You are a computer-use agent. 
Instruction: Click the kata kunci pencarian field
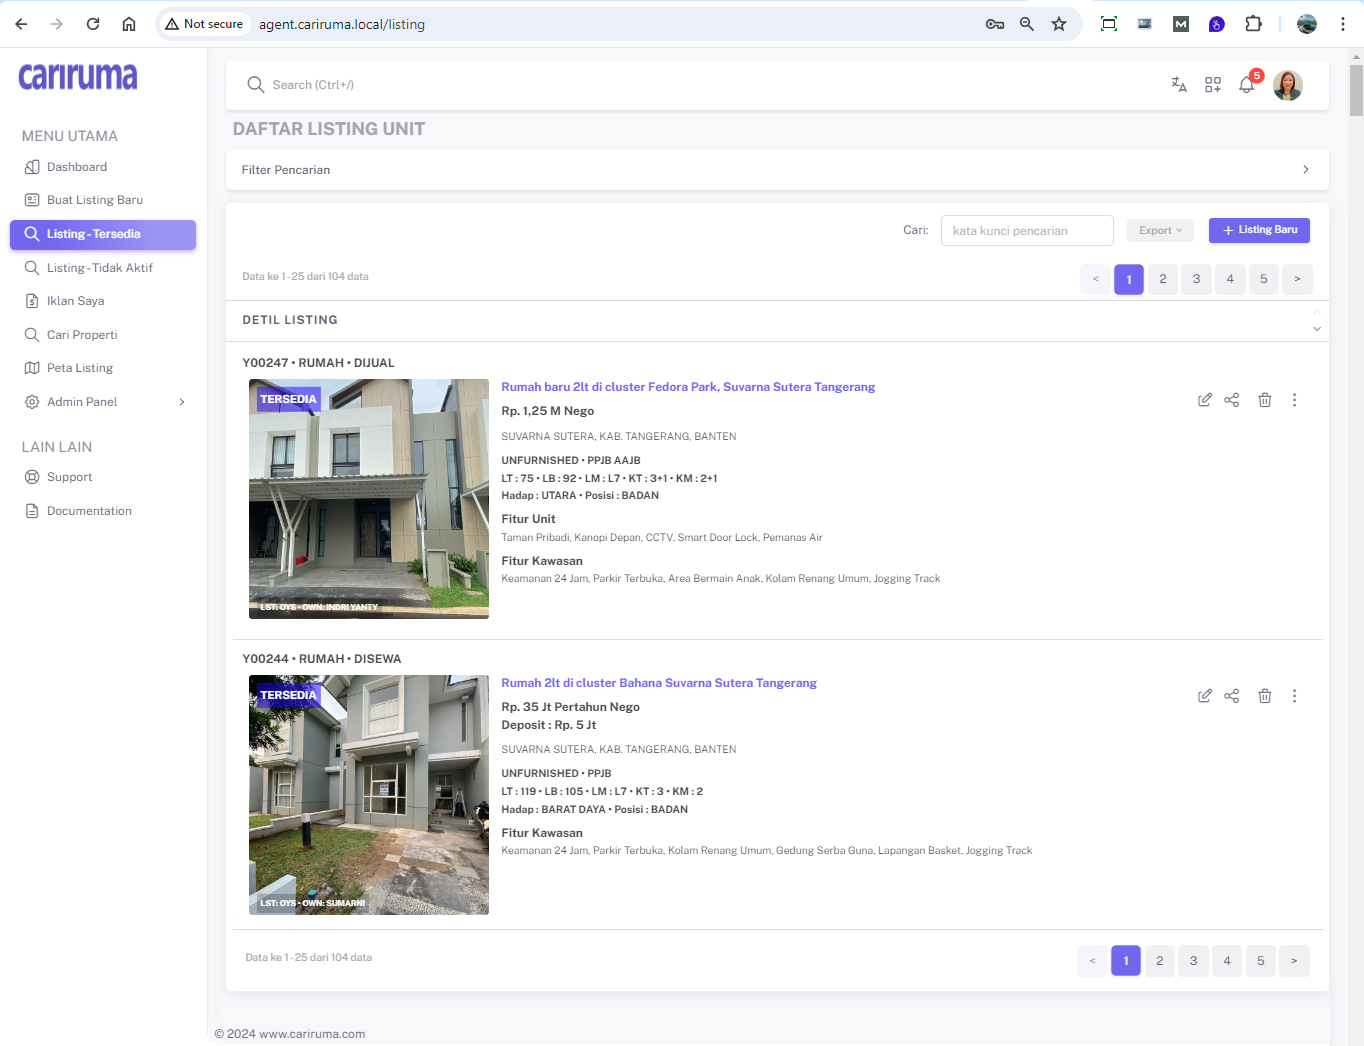pos(1027,231)
